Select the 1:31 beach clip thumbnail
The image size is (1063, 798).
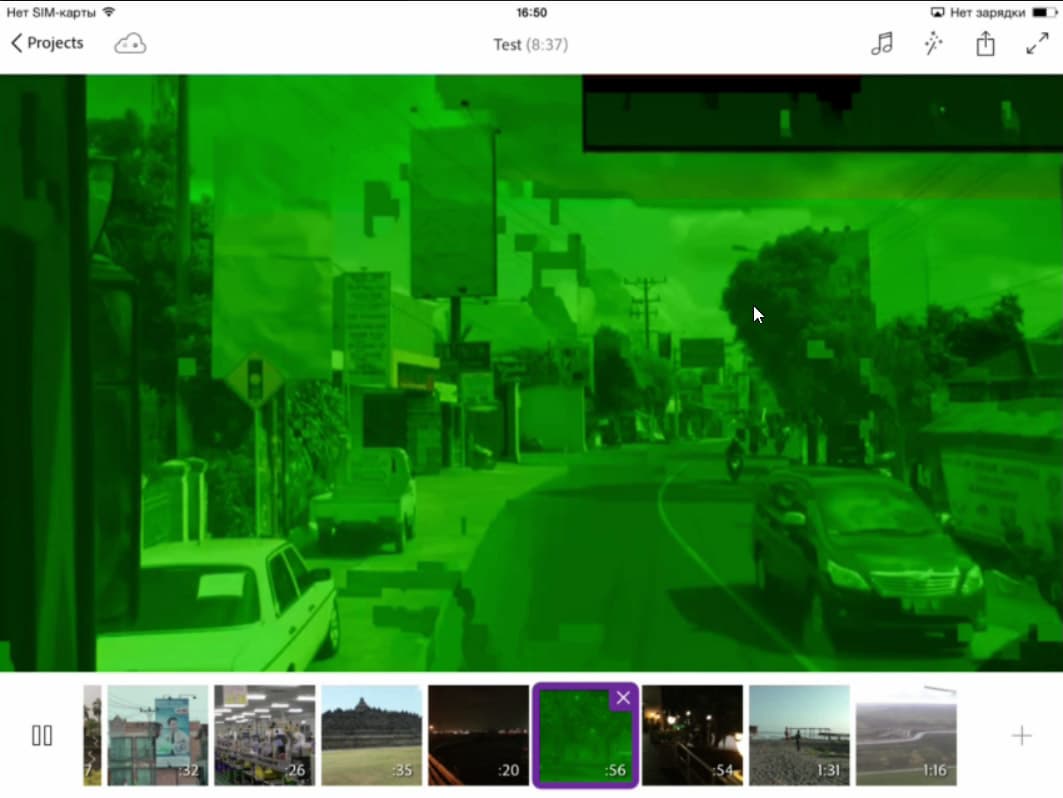(x=799, y=735)
